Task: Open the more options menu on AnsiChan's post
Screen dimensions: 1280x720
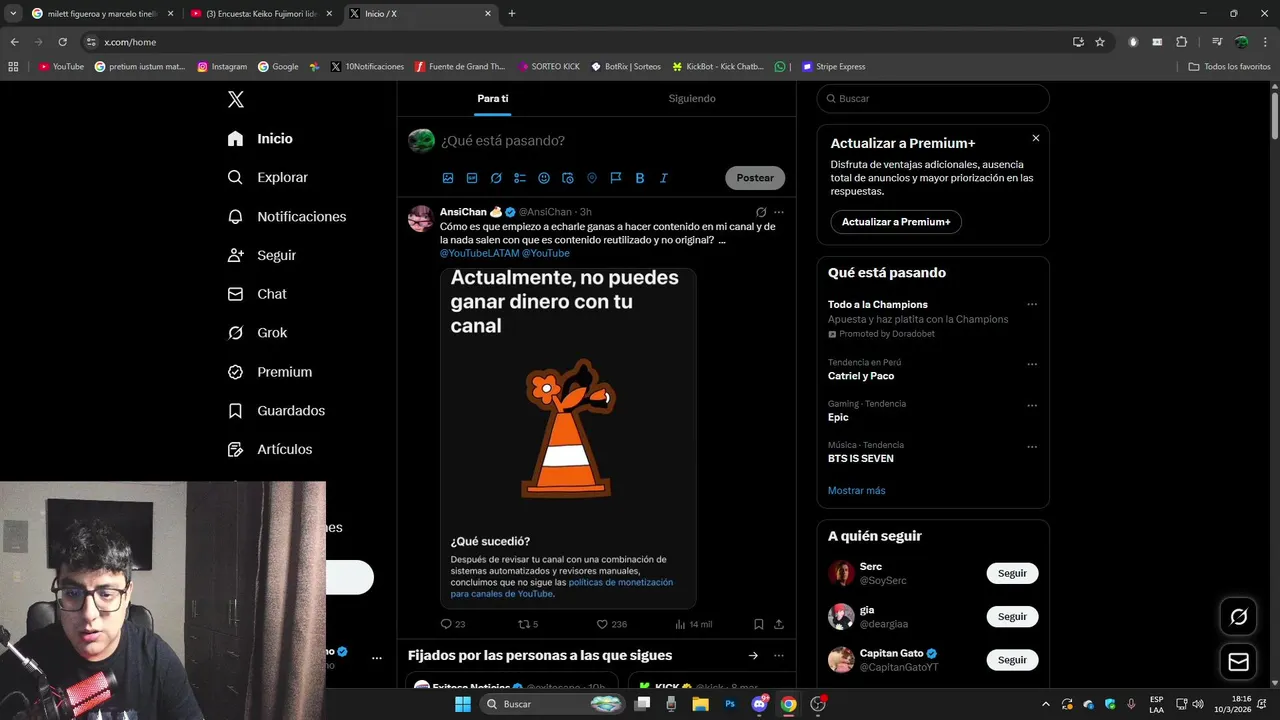Action: pos(779,212)
